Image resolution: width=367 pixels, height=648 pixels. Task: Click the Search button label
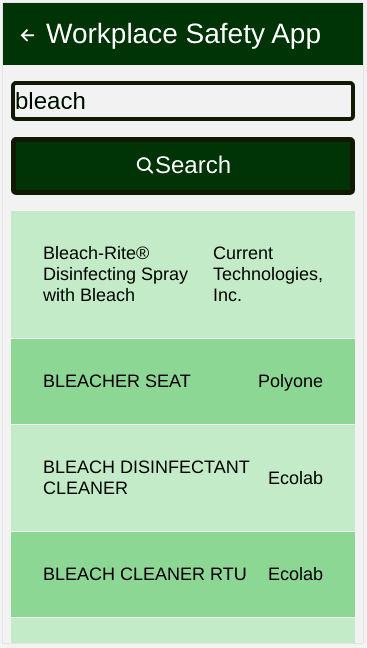[193, 165]
